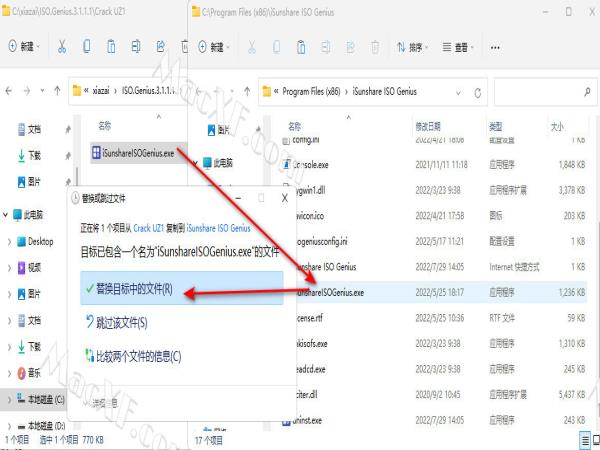Open the New menu in iSunshare ISO Genius window
The image size is (600, 450).
214,47
